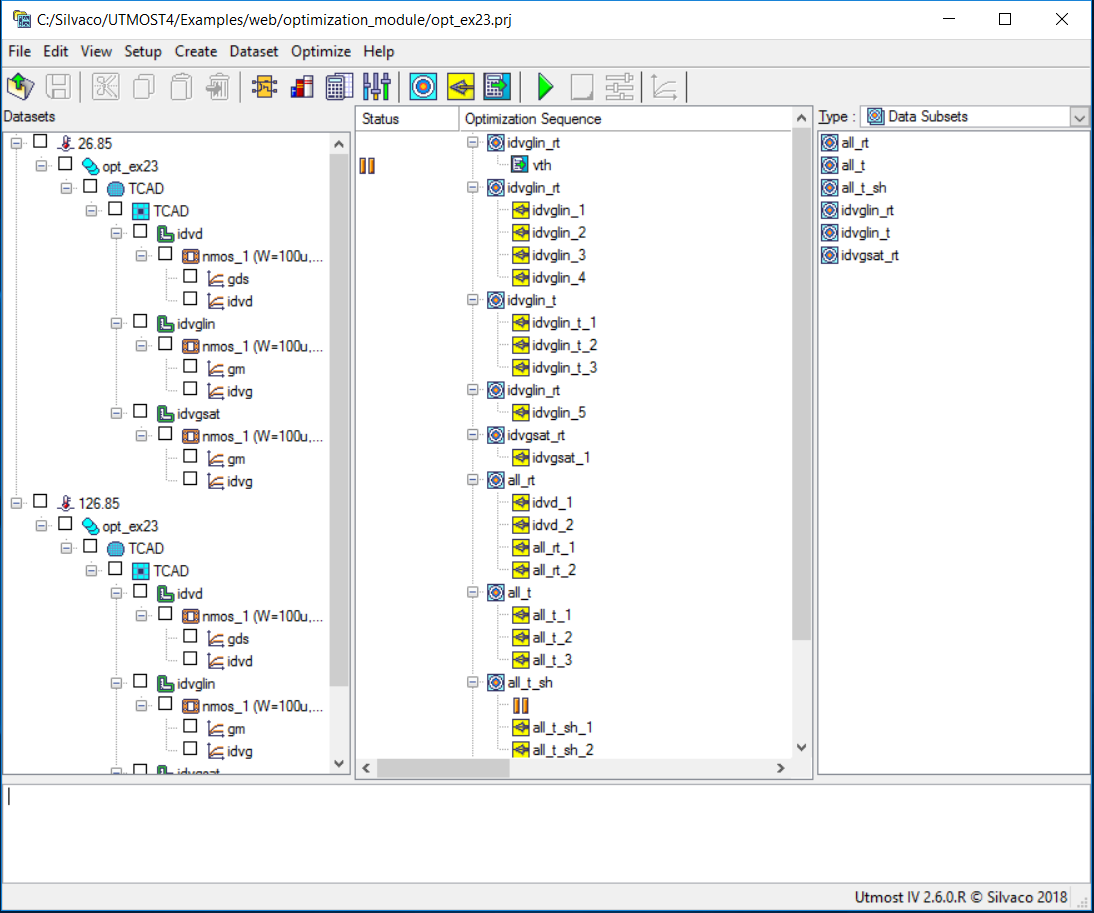Click the delete (trash) toolbar icon

pyautogui.click(x=218, y=86)
